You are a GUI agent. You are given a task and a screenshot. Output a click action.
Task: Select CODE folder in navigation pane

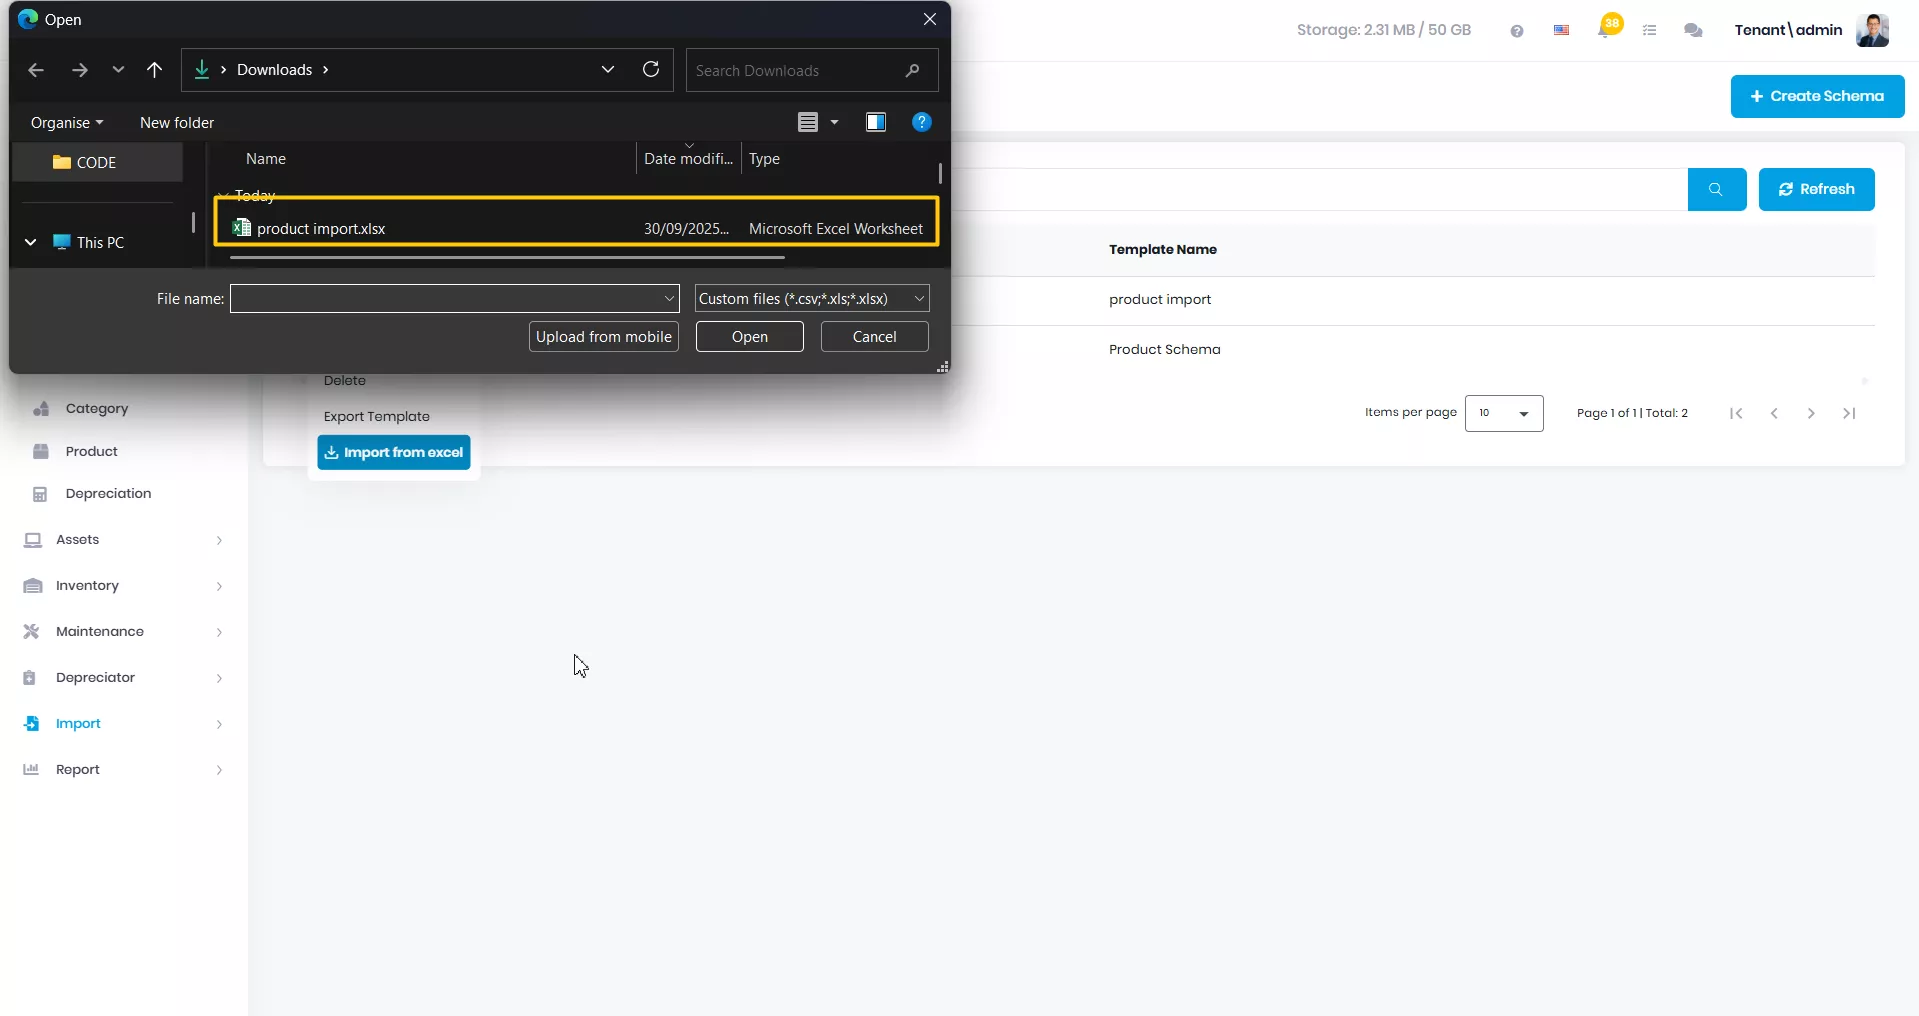(98, 162)
